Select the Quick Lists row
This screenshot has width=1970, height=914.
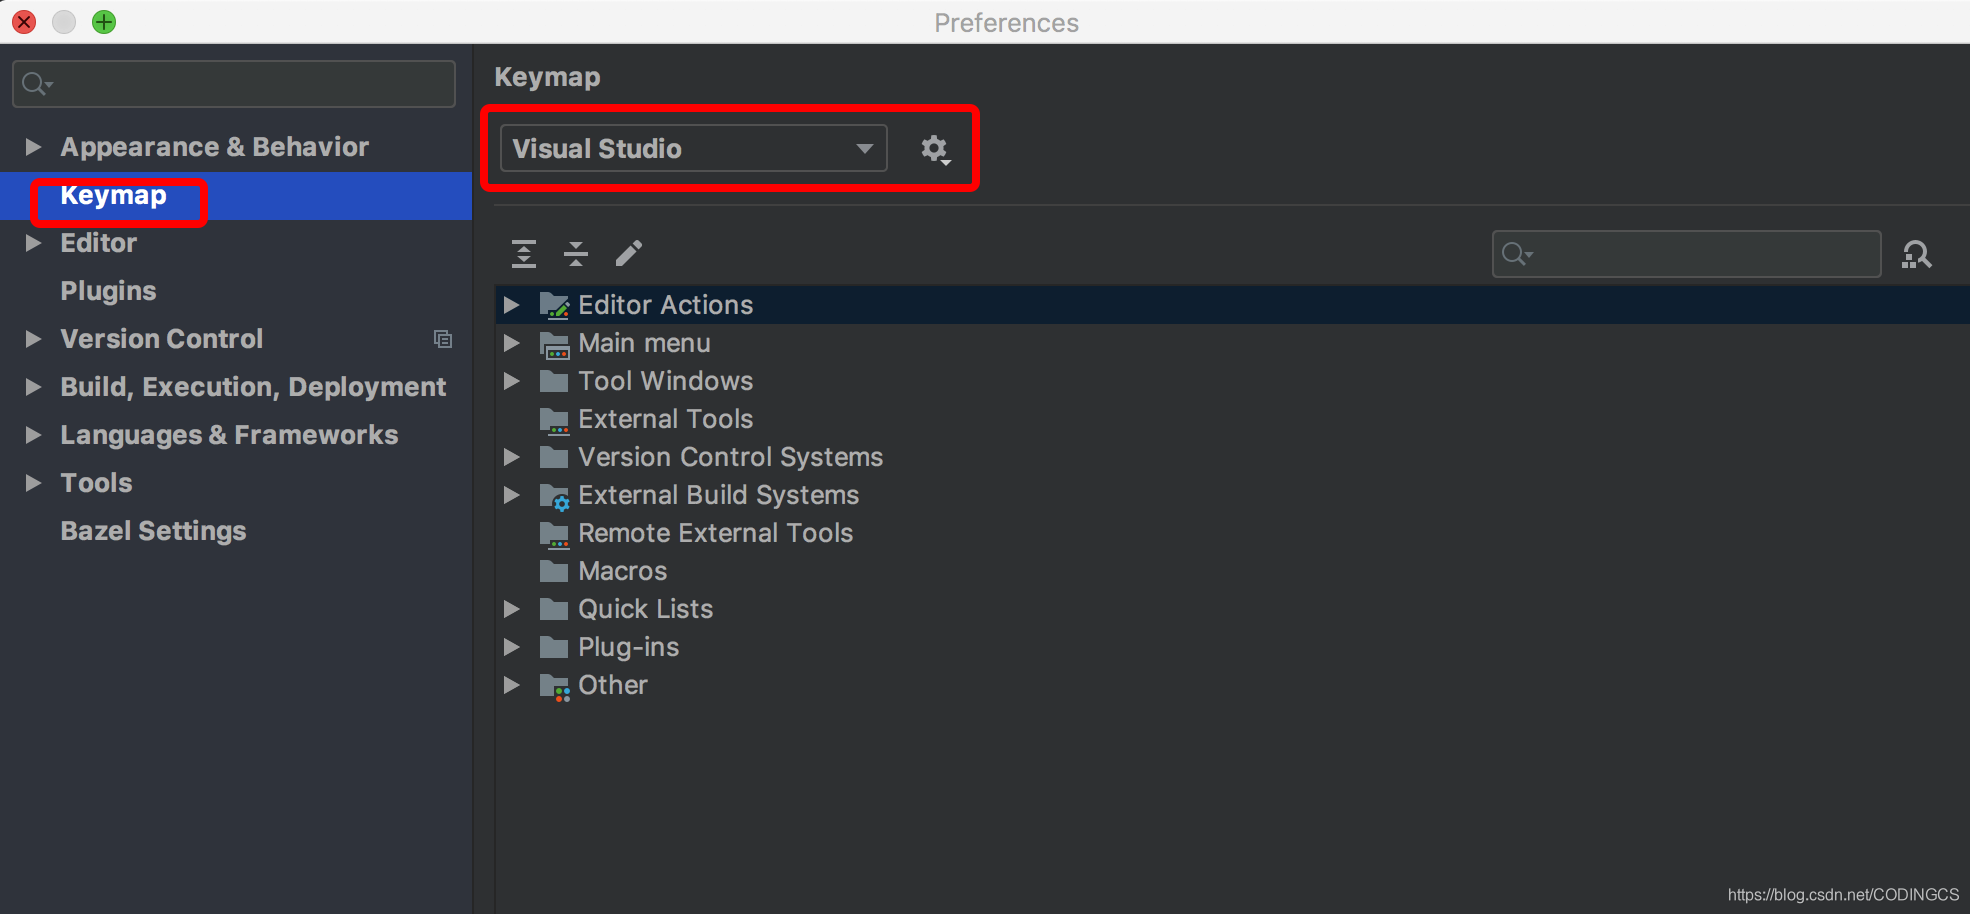pos(1232,609)
